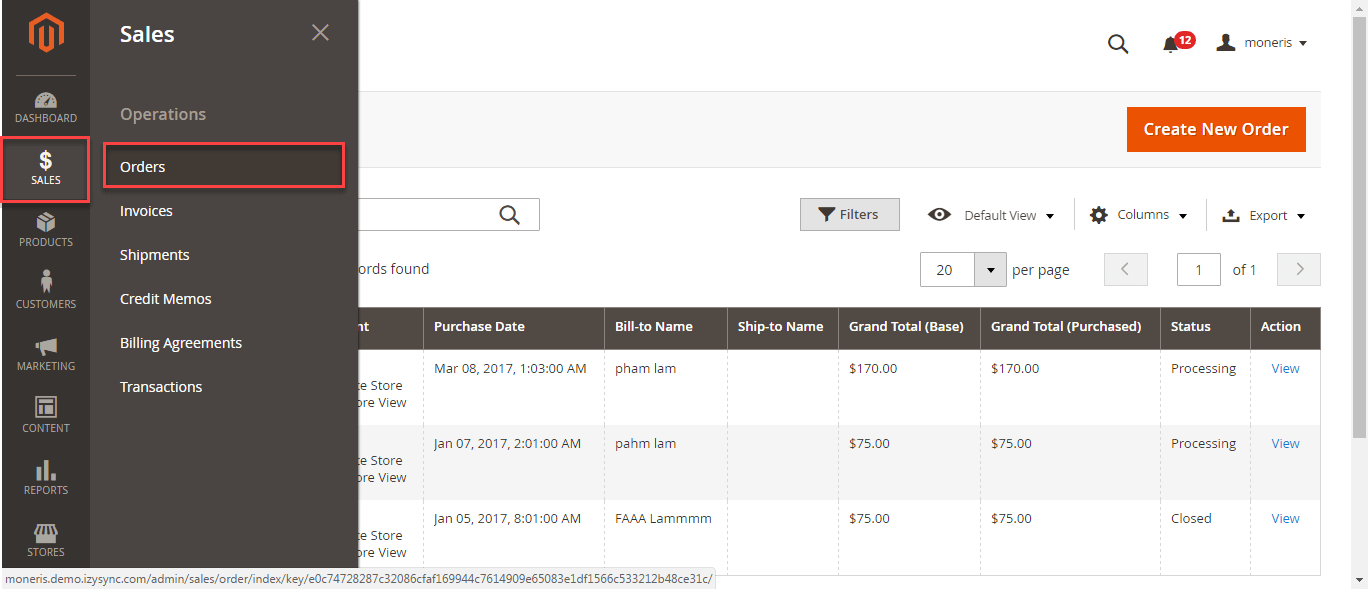This screenshot has height=589, width=1368.
Task: Click the header search magnifier icon
Action: [1118, 44]
